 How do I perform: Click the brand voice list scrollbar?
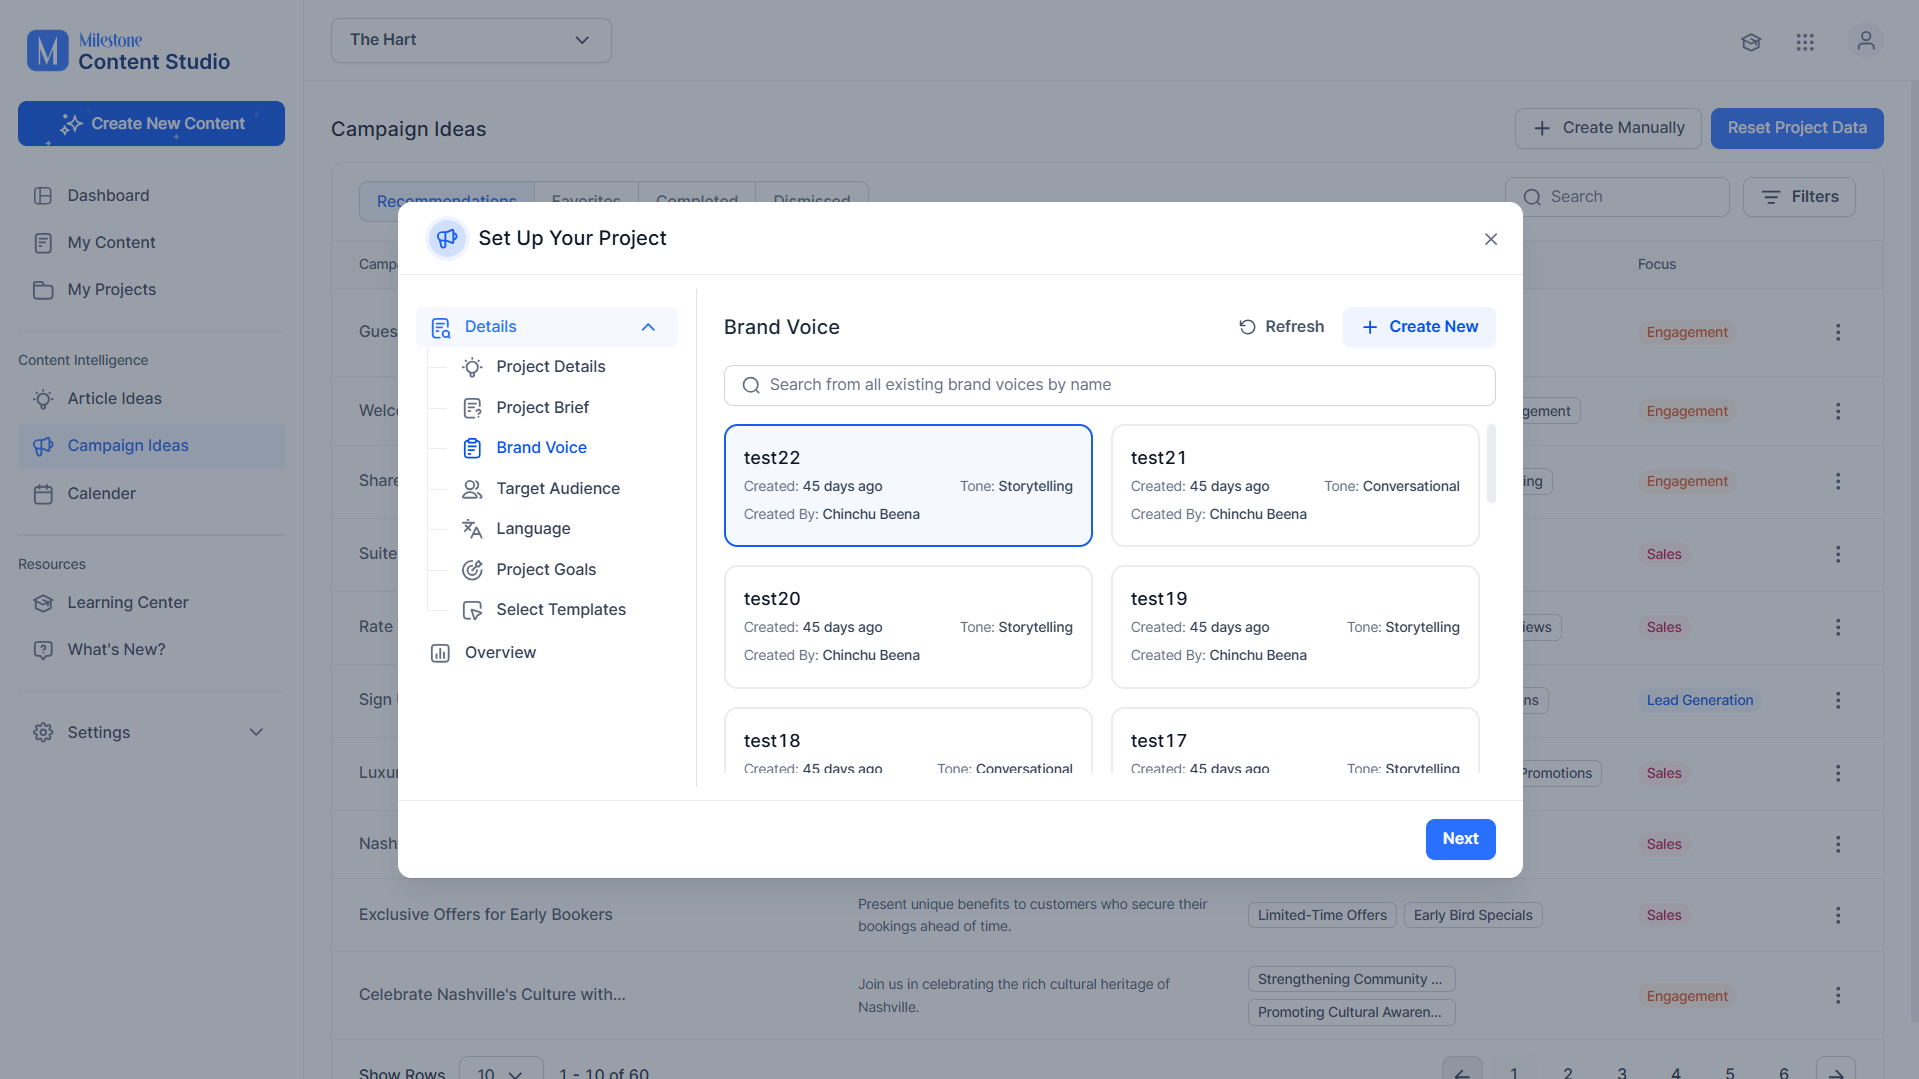(x=1491, y=463)
